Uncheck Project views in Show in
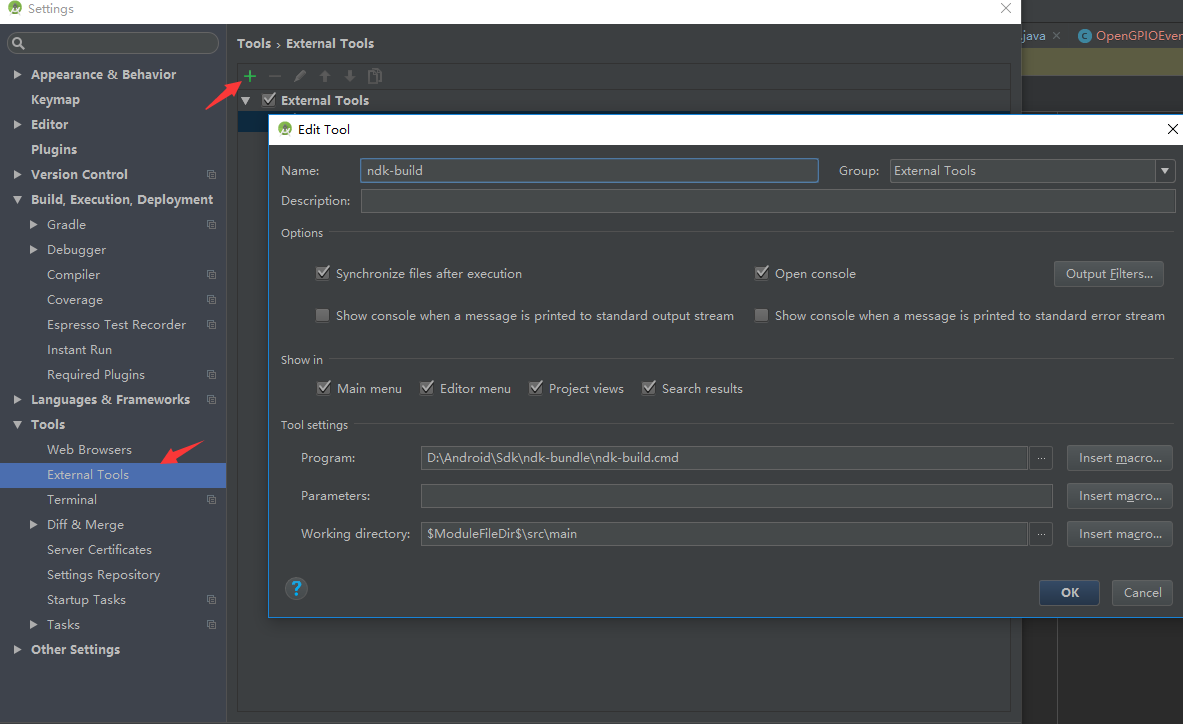 pyautogui.click(x=536, y=388)
